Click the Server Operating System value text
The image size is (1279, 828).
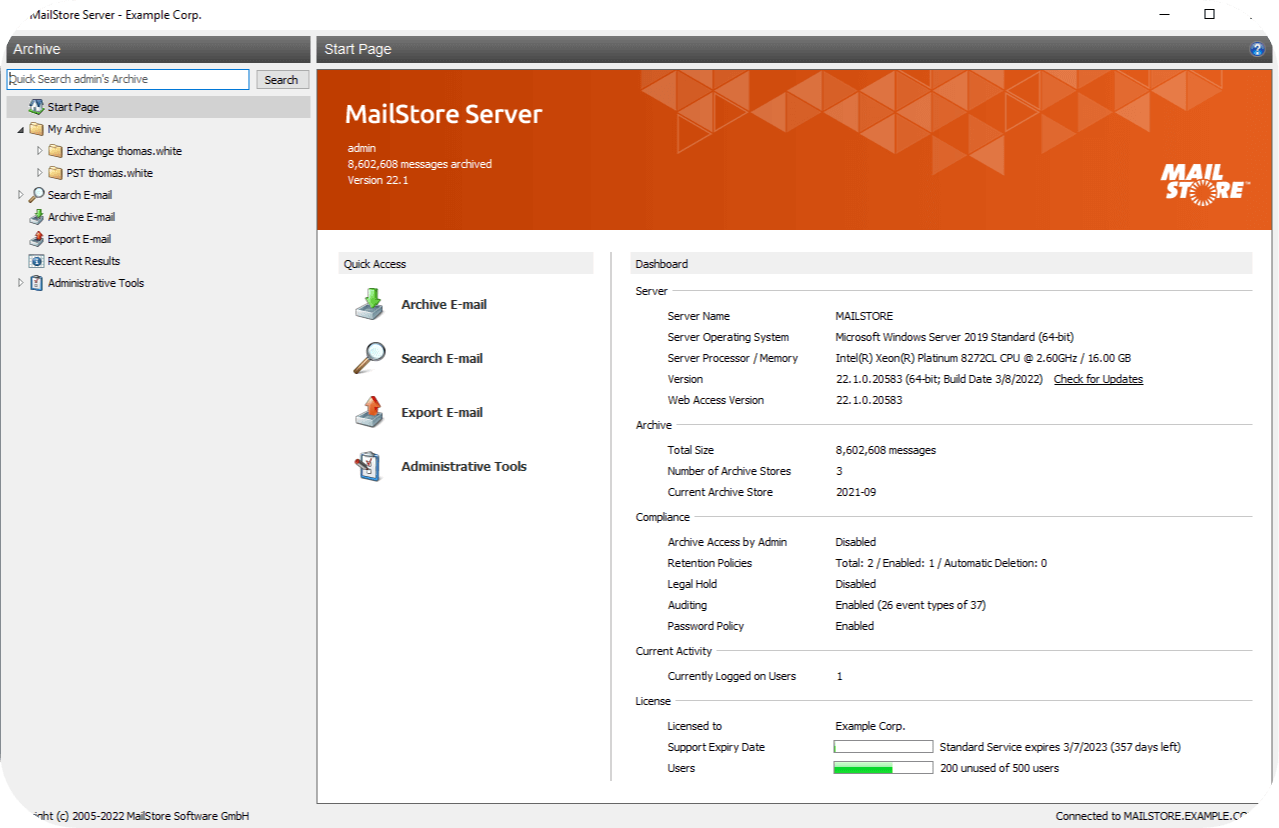click(955, 337)
